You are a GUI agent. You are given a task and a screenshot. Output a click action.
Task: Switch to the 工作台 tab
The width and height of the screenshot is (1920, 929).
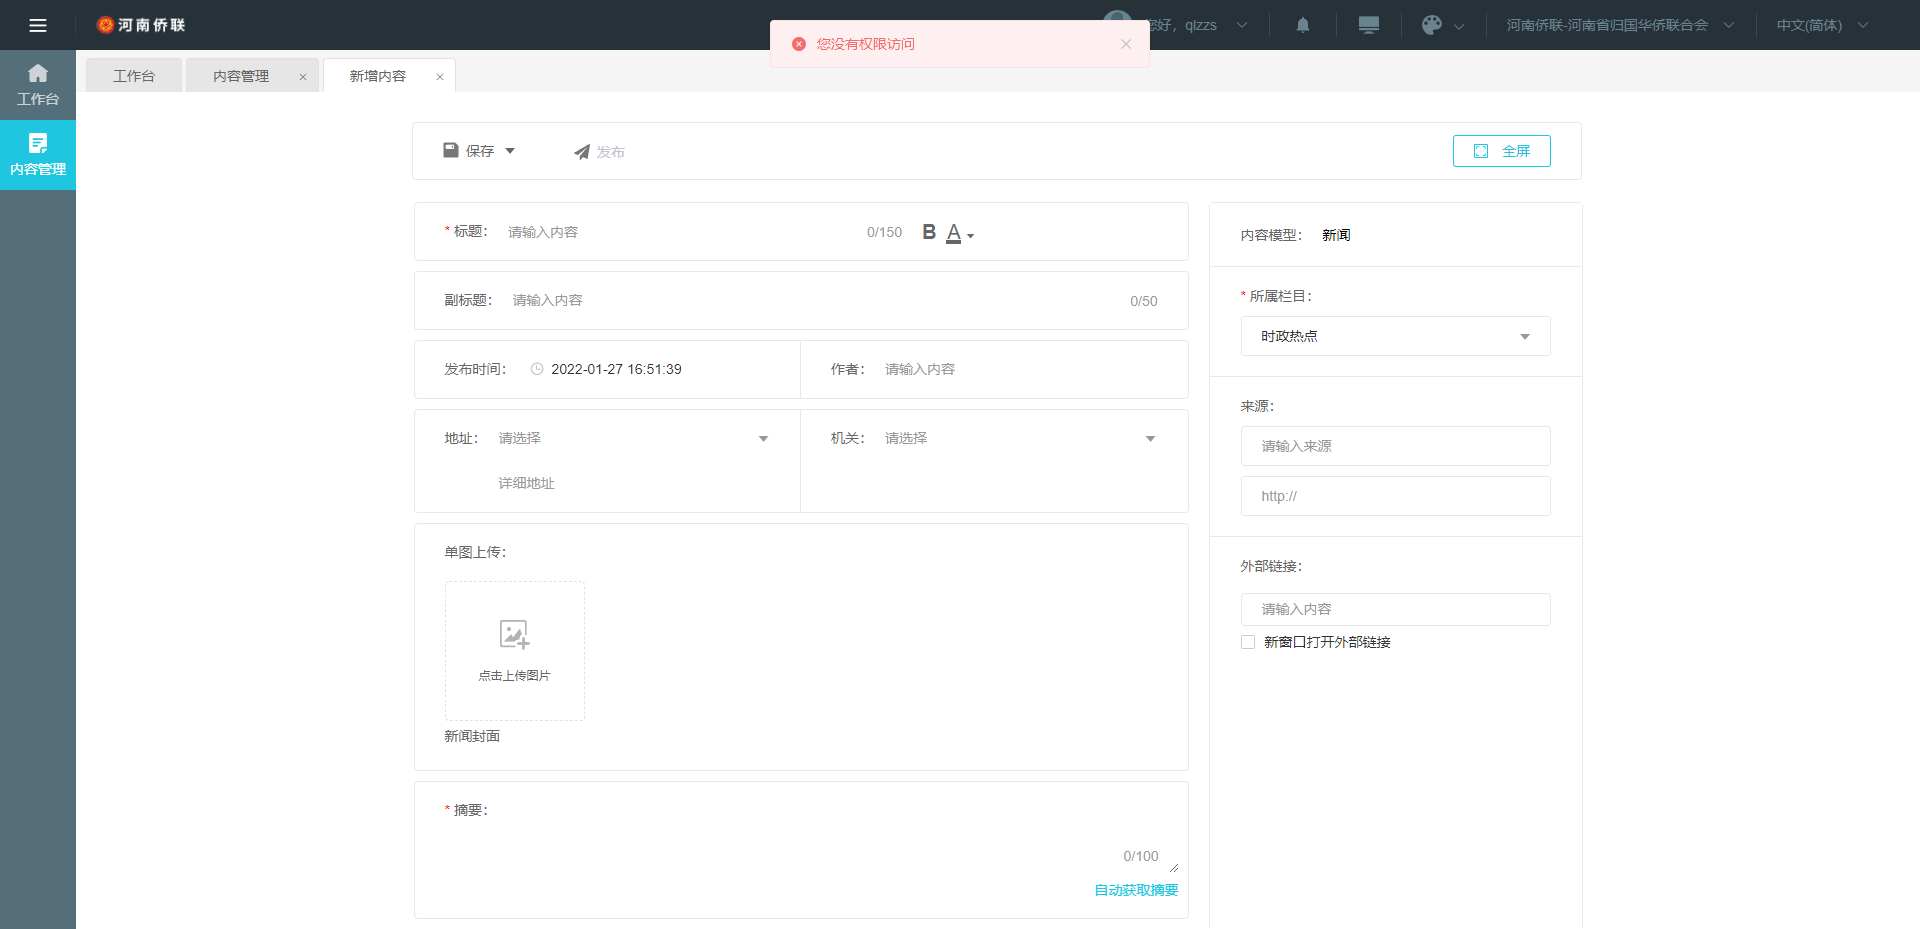(x=134, y=76)
